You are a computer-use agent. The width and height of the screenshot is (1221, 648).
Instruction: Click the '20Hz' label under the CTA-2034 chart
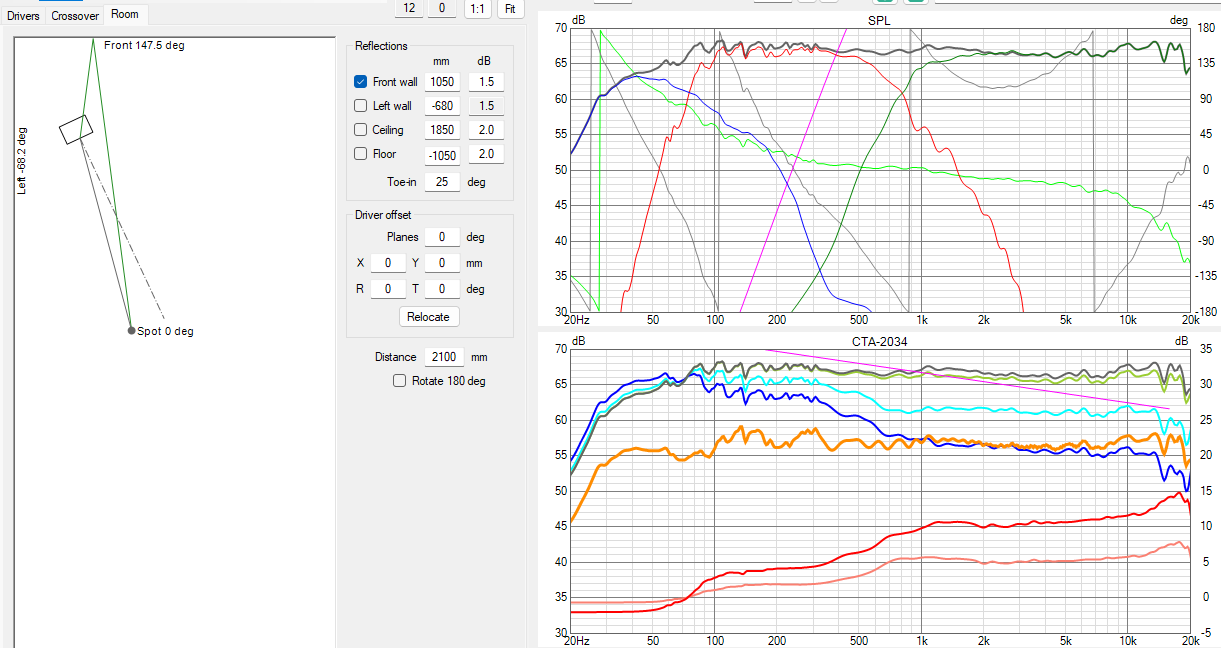point(577,640)
